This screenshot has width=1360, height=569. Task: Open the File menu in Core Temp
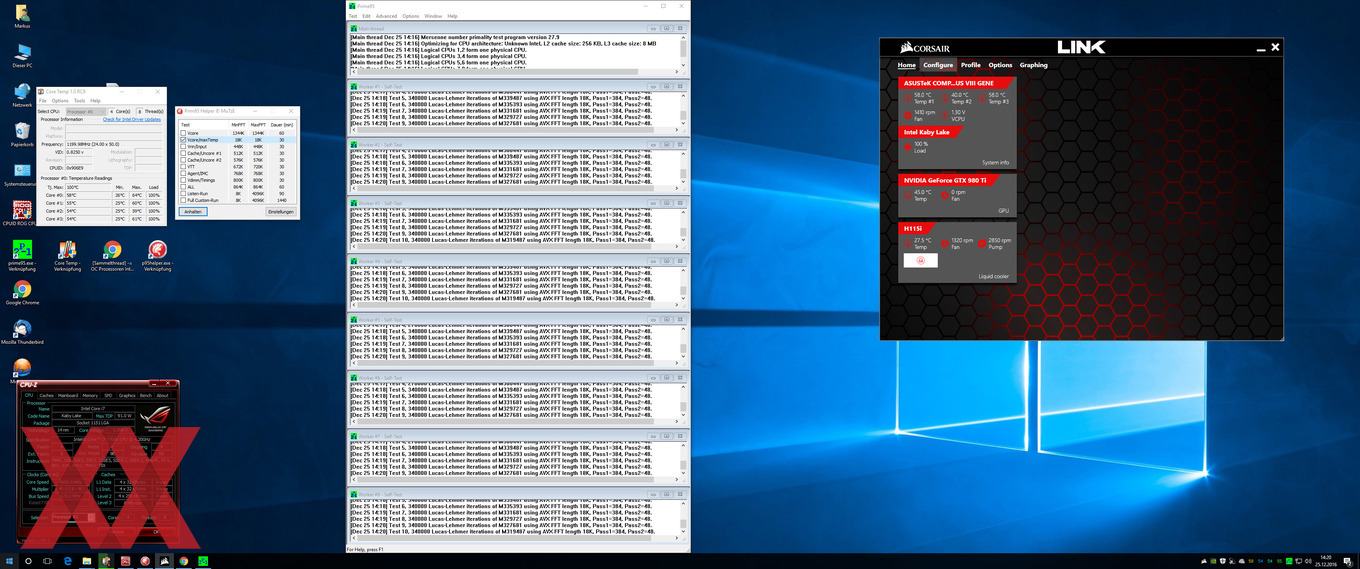click(x=43, y=100)
